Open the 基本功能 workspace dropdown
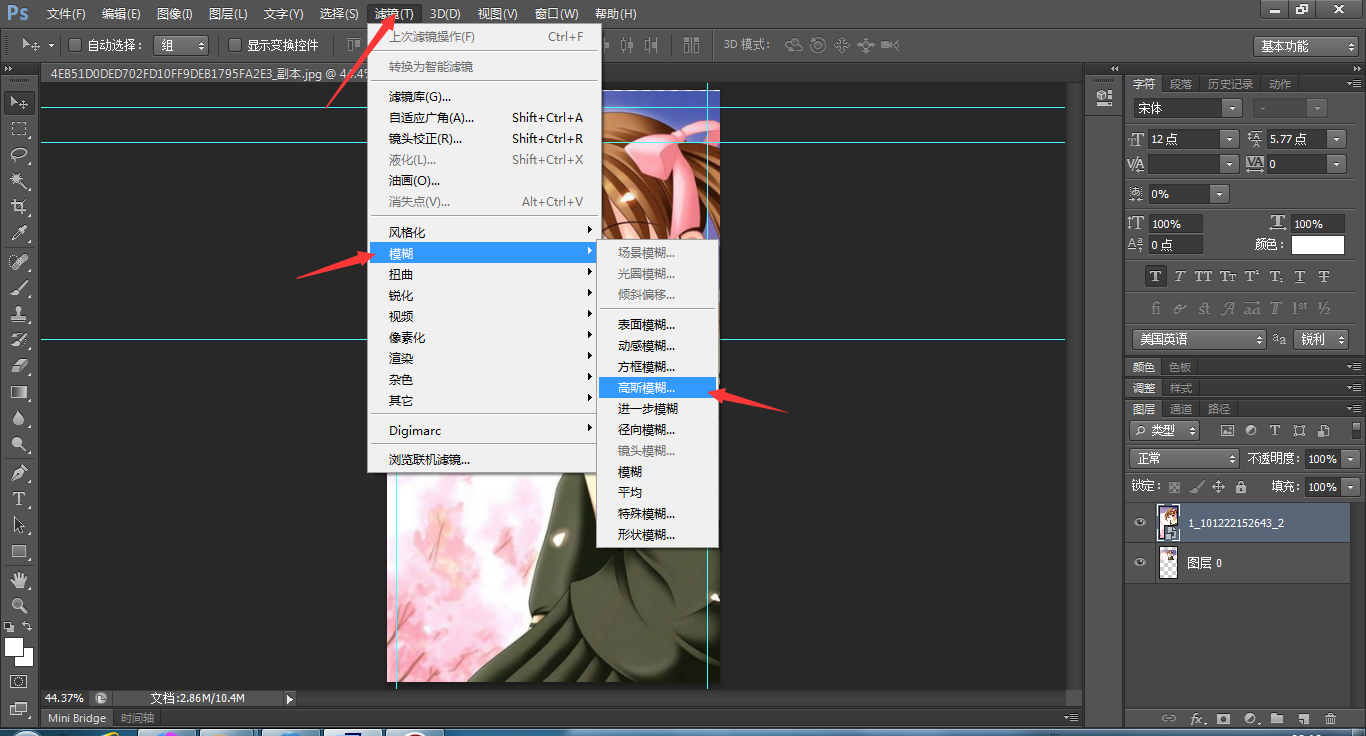1366x736 pixels. coord(1306,46)
